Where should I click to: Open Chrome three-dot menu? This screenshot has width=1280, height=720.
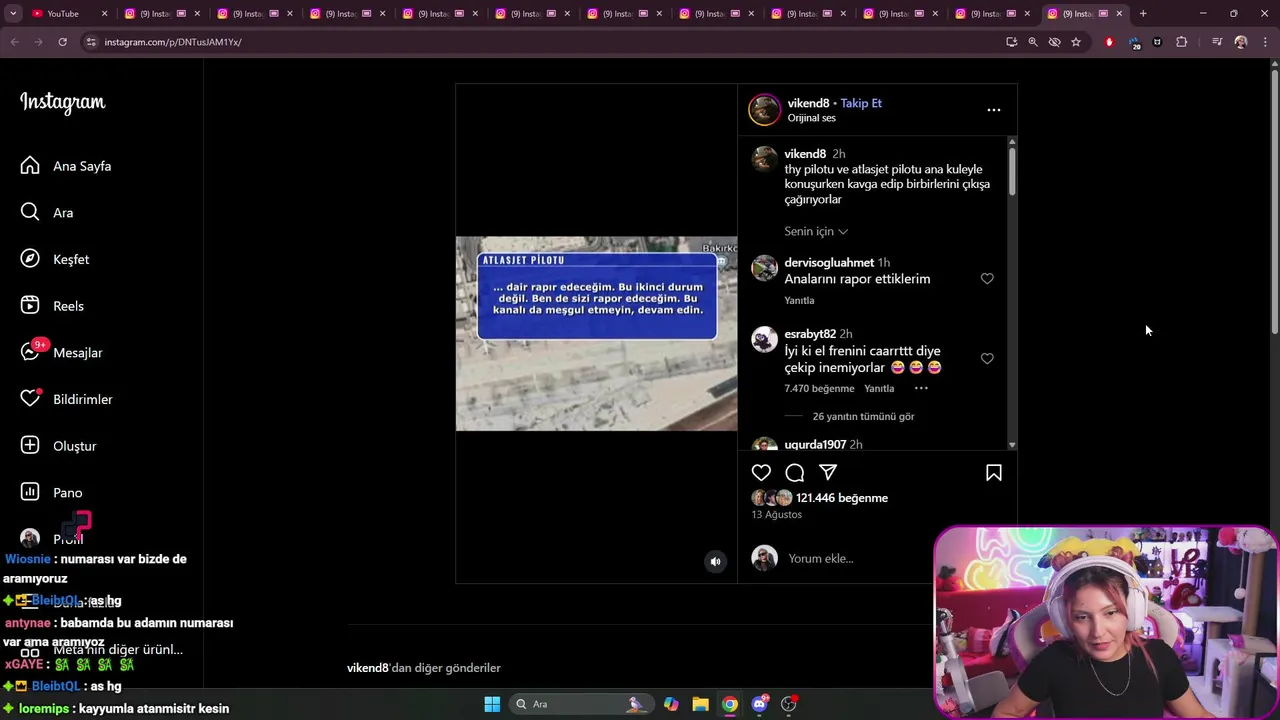pyautogui.click(x=1266, y=42)
